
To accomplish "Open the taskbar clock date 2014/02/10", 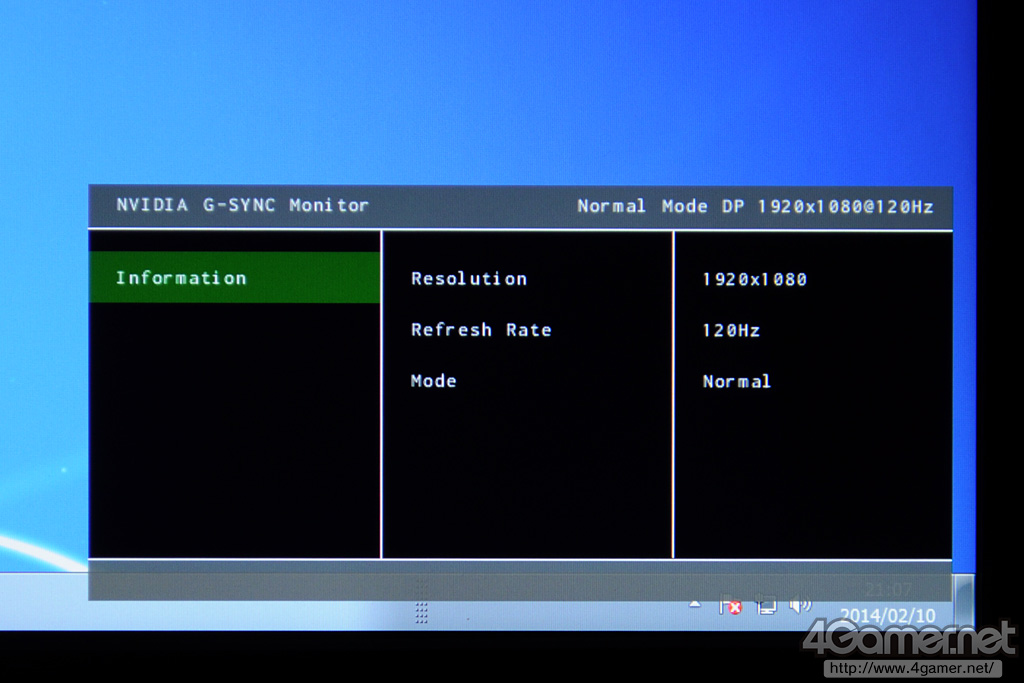I will (x=888, y=615).
